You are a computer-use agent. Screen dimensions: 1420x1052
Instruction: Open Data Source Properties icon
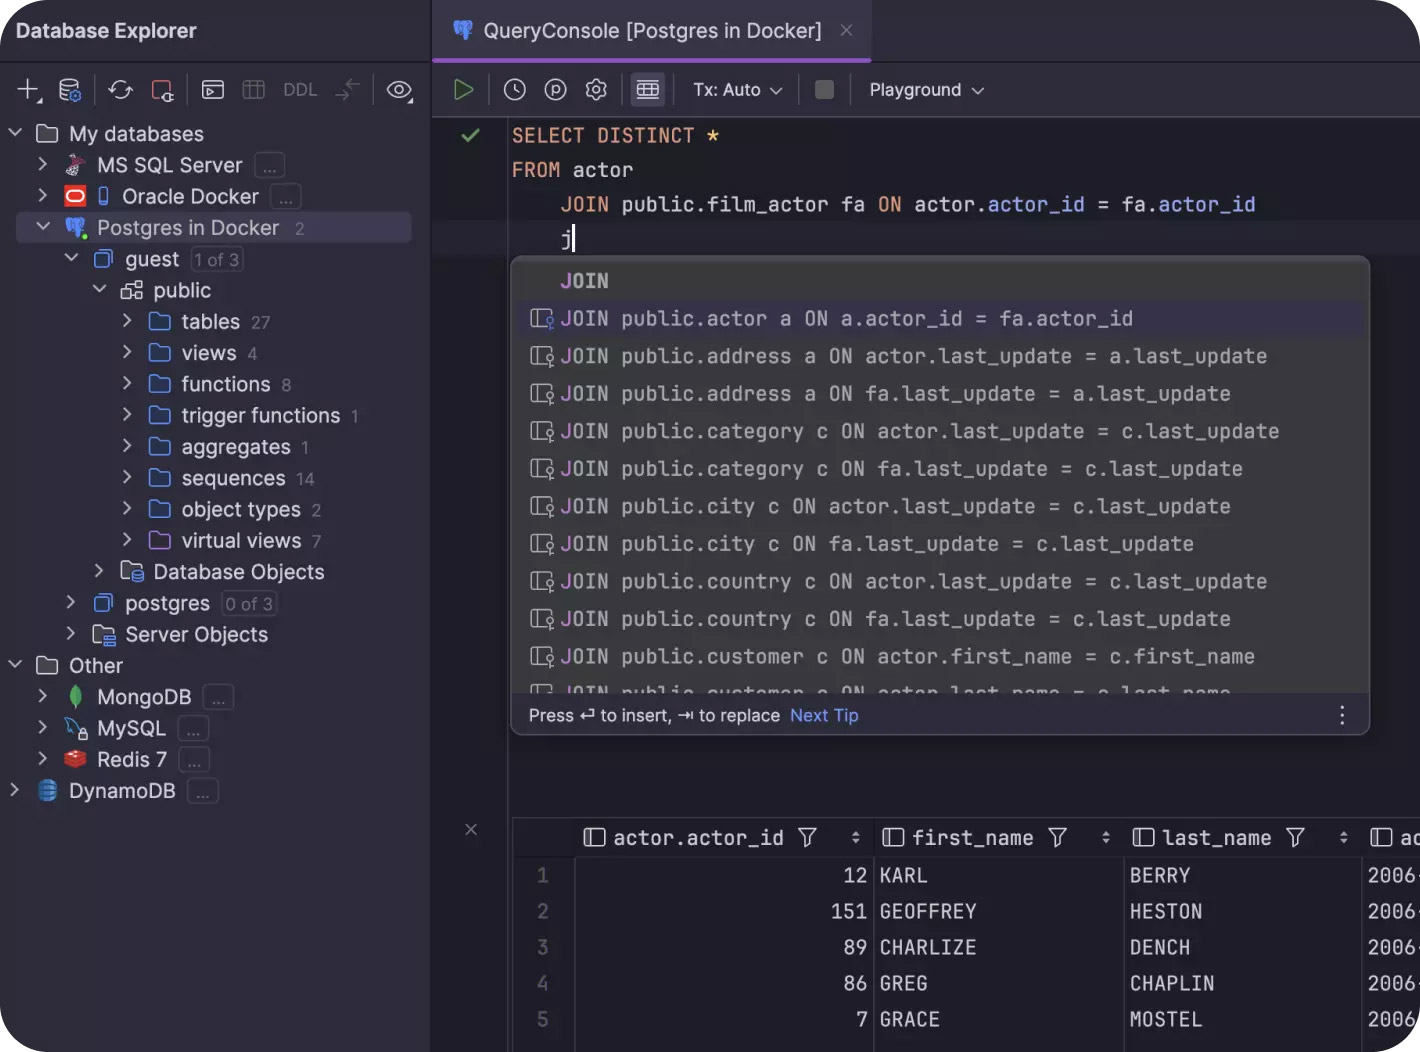[x=69, y=90]
